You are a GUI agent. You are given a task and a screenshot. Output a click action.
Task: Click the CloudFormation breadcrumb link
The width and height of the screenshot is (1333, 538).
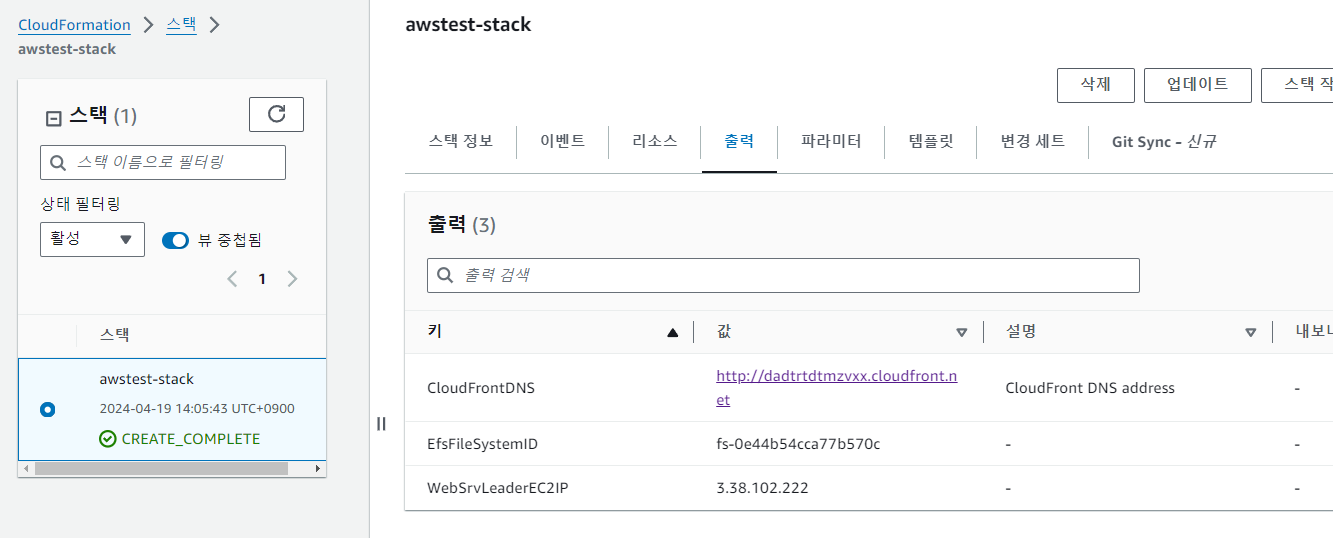pyautogui.click(x=74, y=25)
